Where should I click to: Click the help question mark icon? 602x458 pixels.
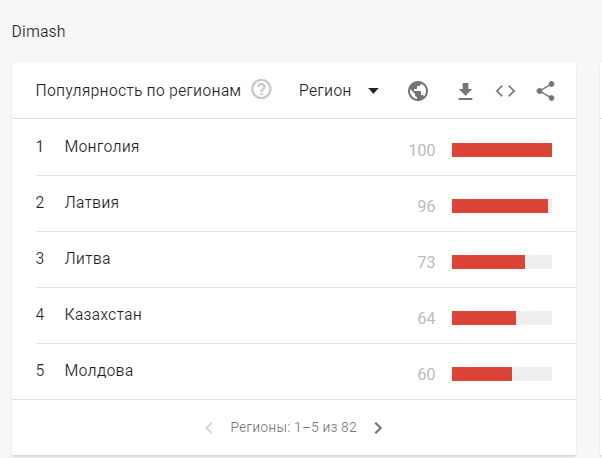pos(261,89)
